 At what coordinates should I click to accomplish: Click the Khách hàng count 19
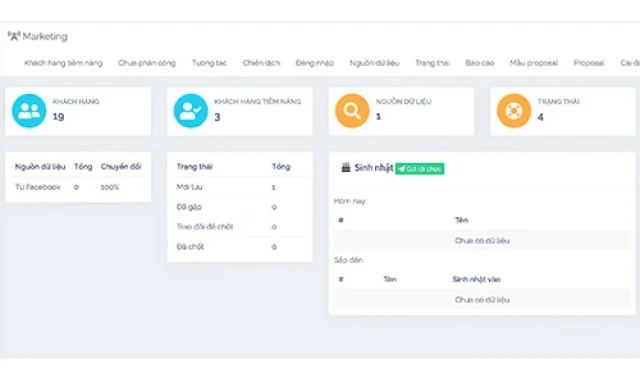58,116
